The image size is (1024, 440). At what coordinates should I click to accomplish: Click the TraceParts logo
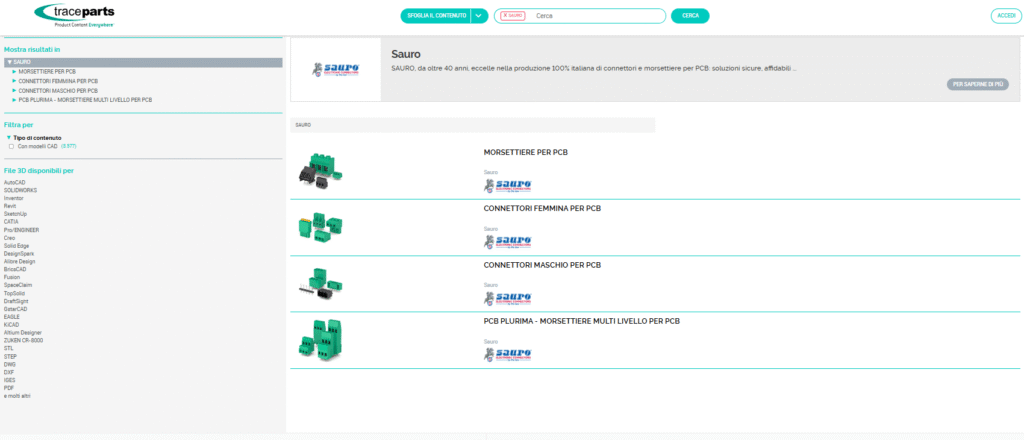(75, 15)
